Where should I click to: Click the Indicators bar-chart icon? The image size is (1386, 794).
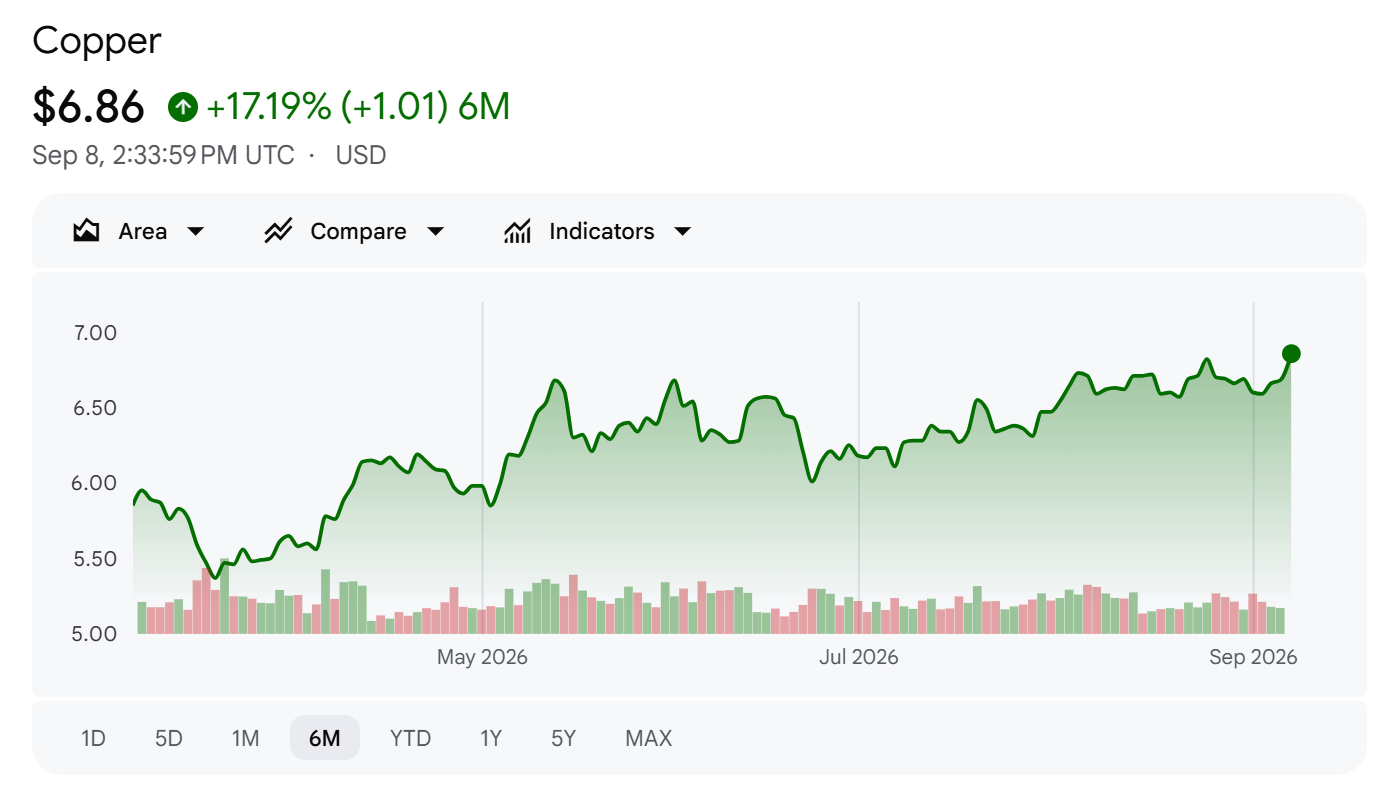pos(516,231)
